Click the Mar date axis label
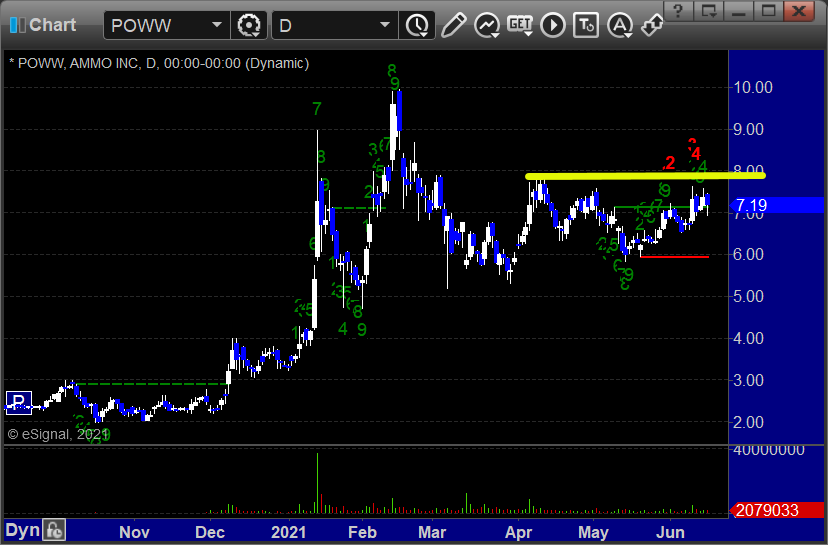This screenshot has height=545, width=828. pyautogui.click(x=432, y=532)
